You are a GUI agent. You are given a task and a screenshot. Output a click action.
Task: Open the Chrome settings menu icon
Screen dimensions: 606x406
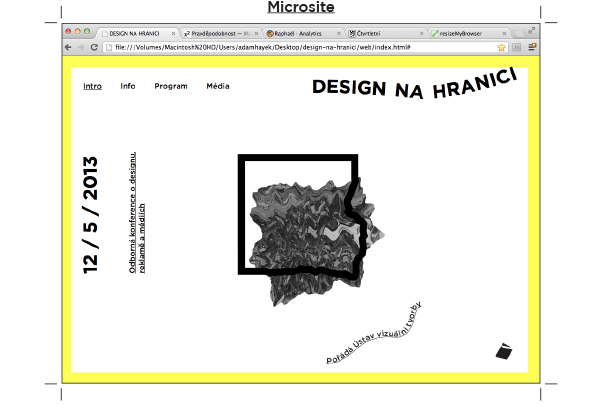tap(533, 47)
